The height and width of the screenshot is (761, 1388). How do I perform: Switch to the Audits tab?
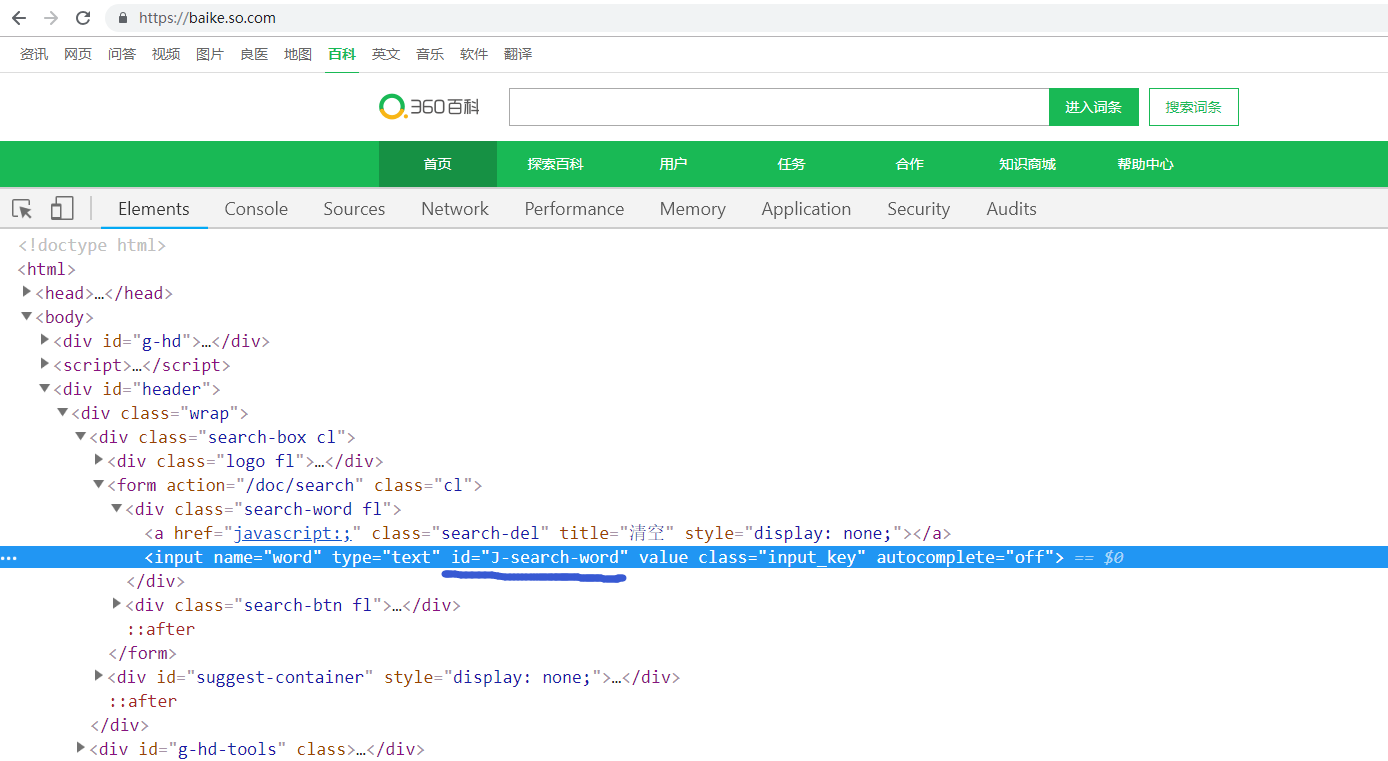tap(1012, 209)
